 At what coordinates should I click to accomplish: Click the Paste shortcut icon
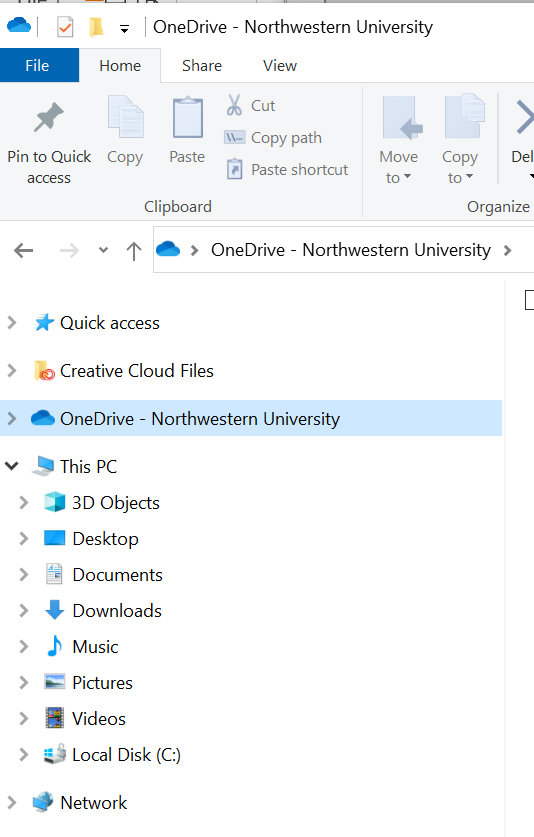234,169
